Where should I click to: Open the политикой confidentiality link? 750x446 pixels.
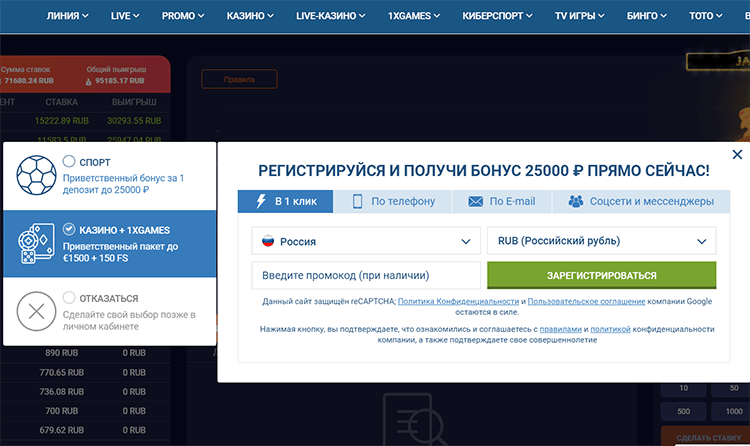[x=610, y=329]
